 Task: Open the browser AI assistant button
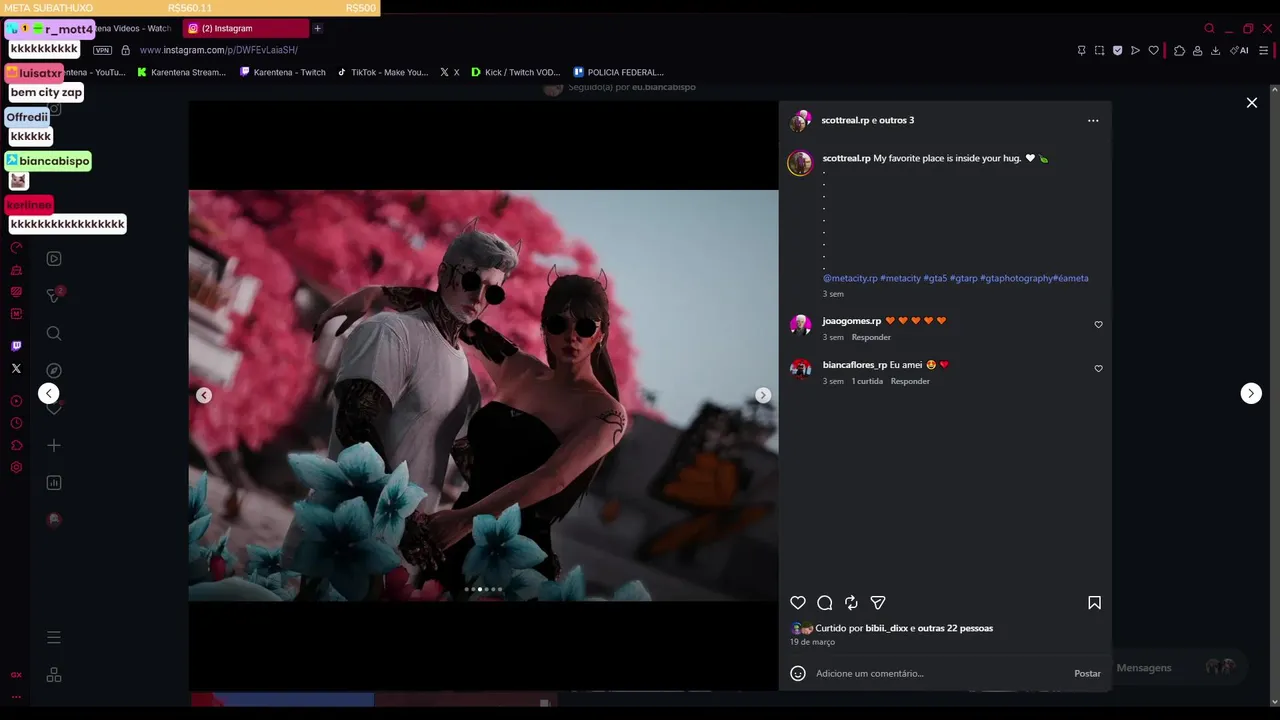1239,50
